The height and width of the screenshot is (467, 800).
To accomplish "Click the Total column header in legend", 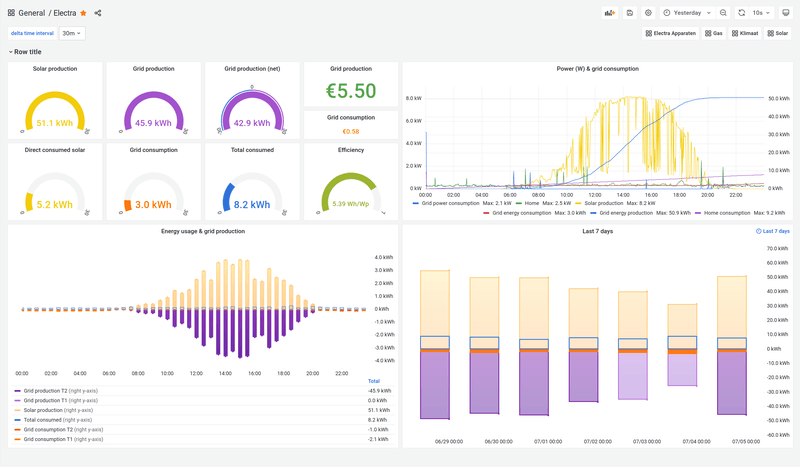I will coord(373,381).
